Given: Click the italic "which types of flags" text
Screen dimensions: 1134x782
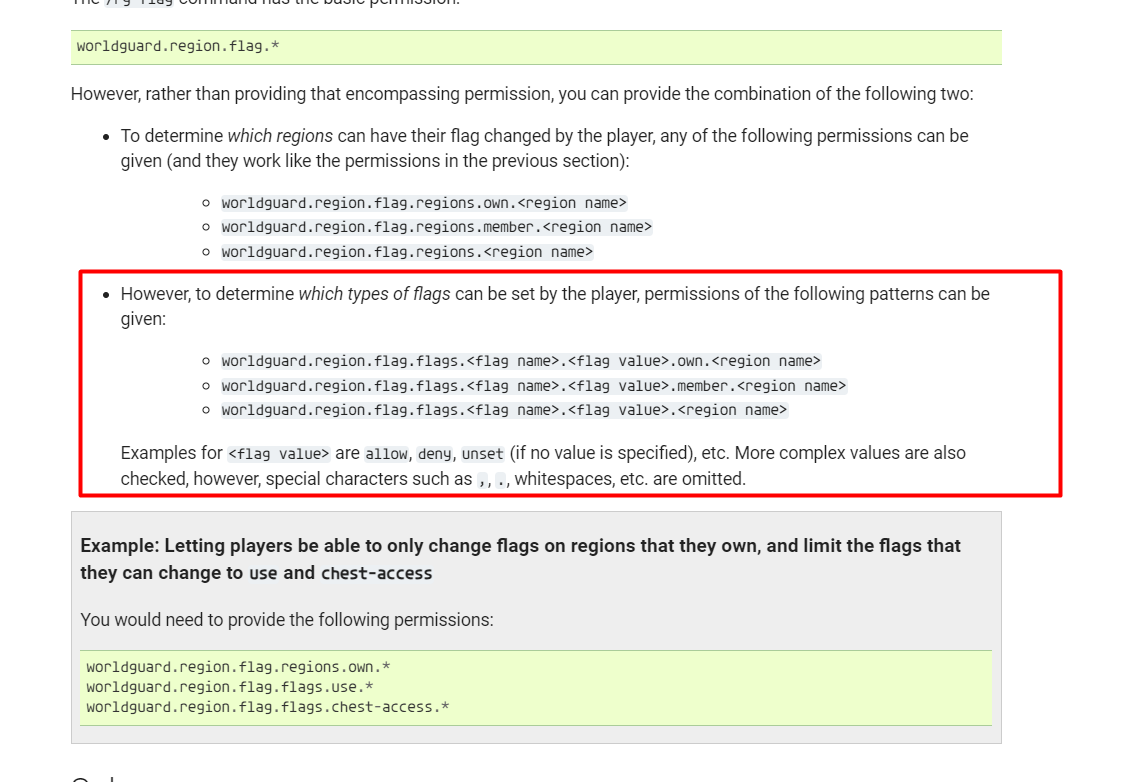Looking at the screenshot, I should point(374,294).
